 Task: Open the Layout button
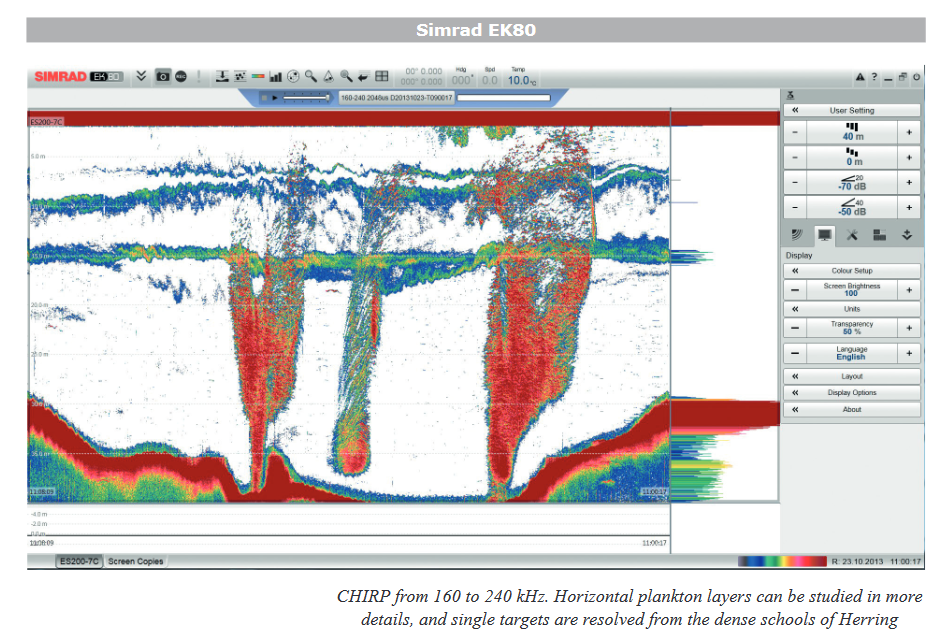pos(852,376)
